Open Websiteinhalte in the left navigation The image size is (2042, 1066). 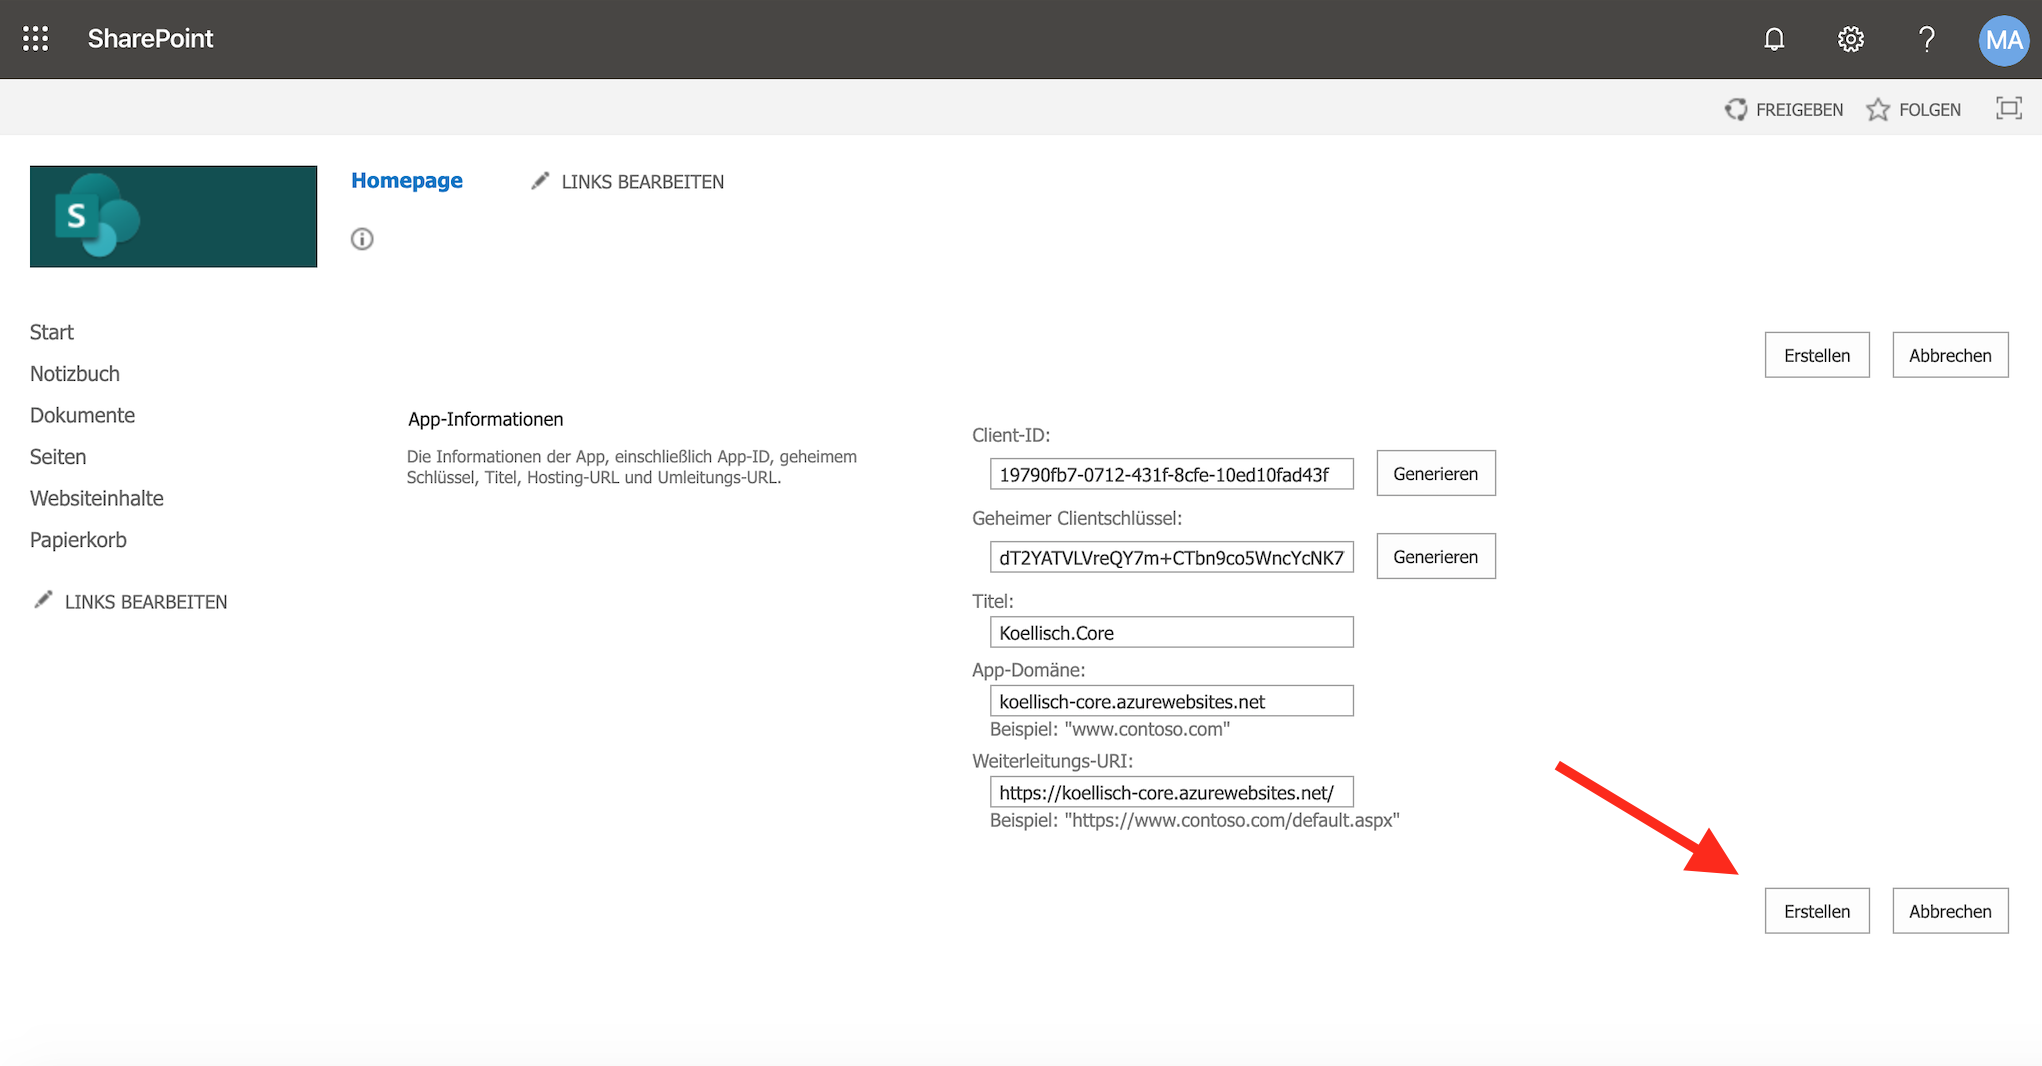97,498
